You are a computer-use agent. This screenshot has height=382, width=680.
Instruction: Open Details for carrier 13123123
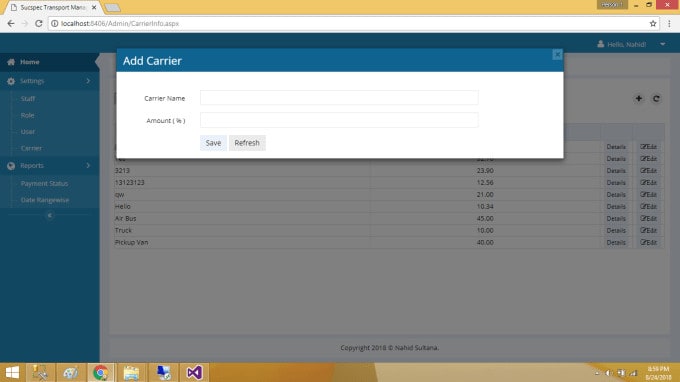pos(616,183)
